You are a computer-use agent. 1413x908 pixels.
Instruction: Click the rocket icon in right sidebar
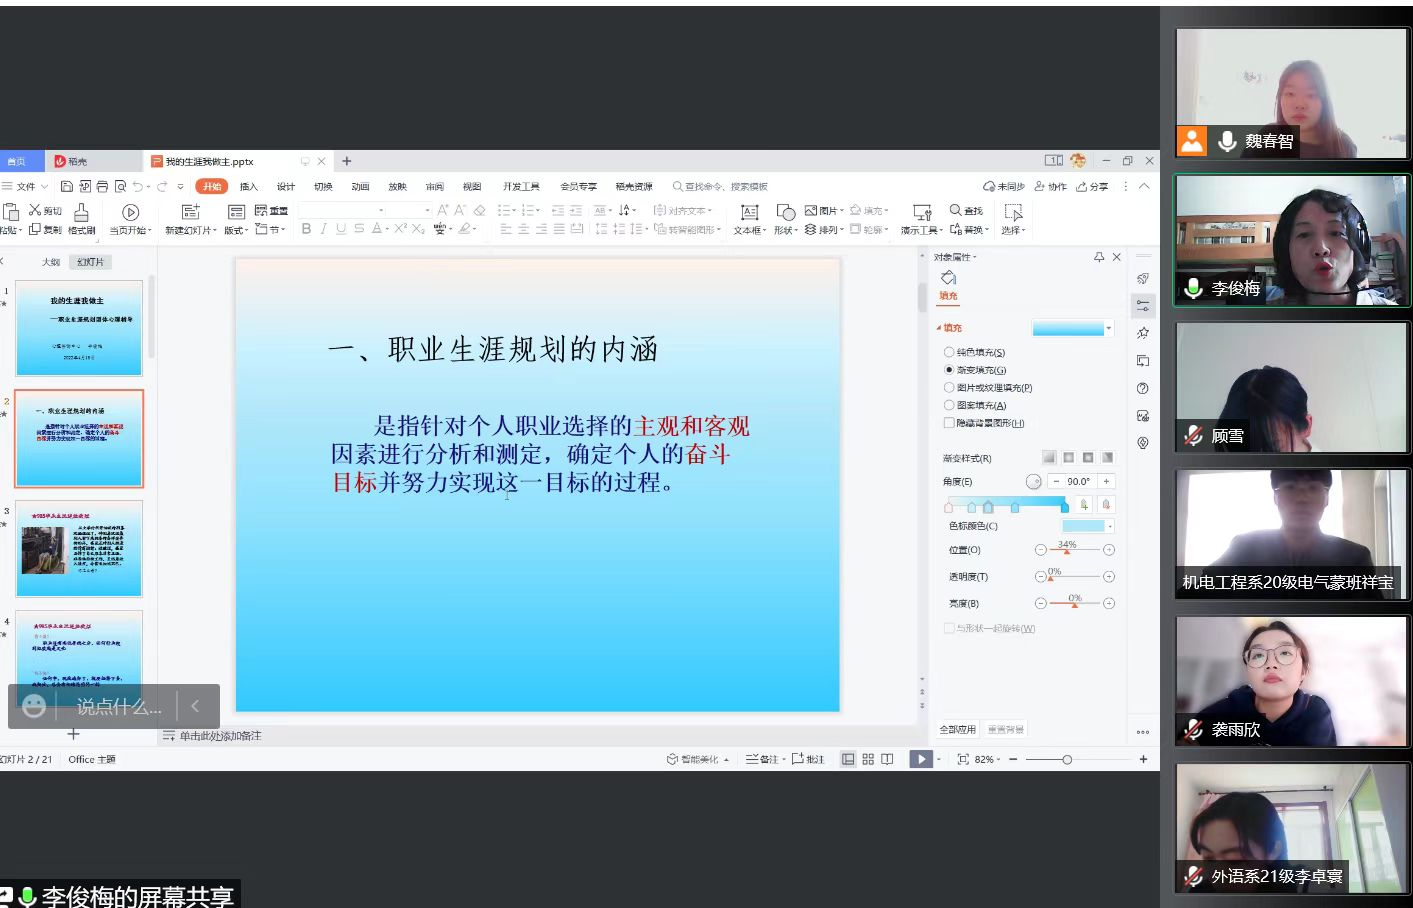pyautogui.click(x=1143, y=278)
